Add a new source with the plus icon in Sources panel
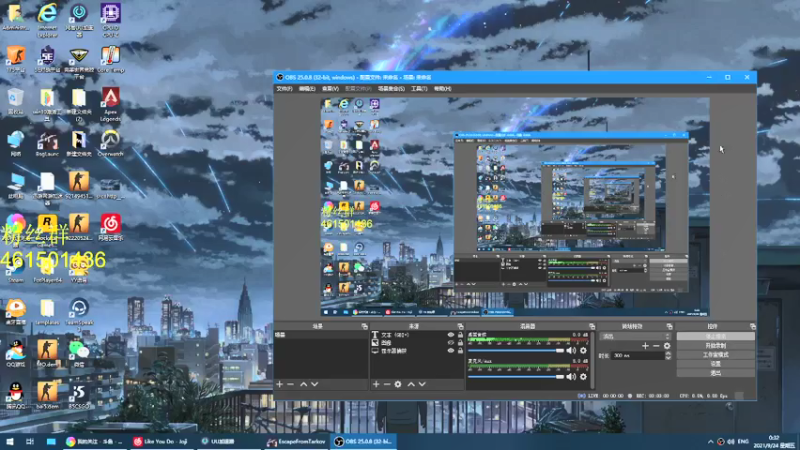Screen dimensions: 800x450 point(376,384)
